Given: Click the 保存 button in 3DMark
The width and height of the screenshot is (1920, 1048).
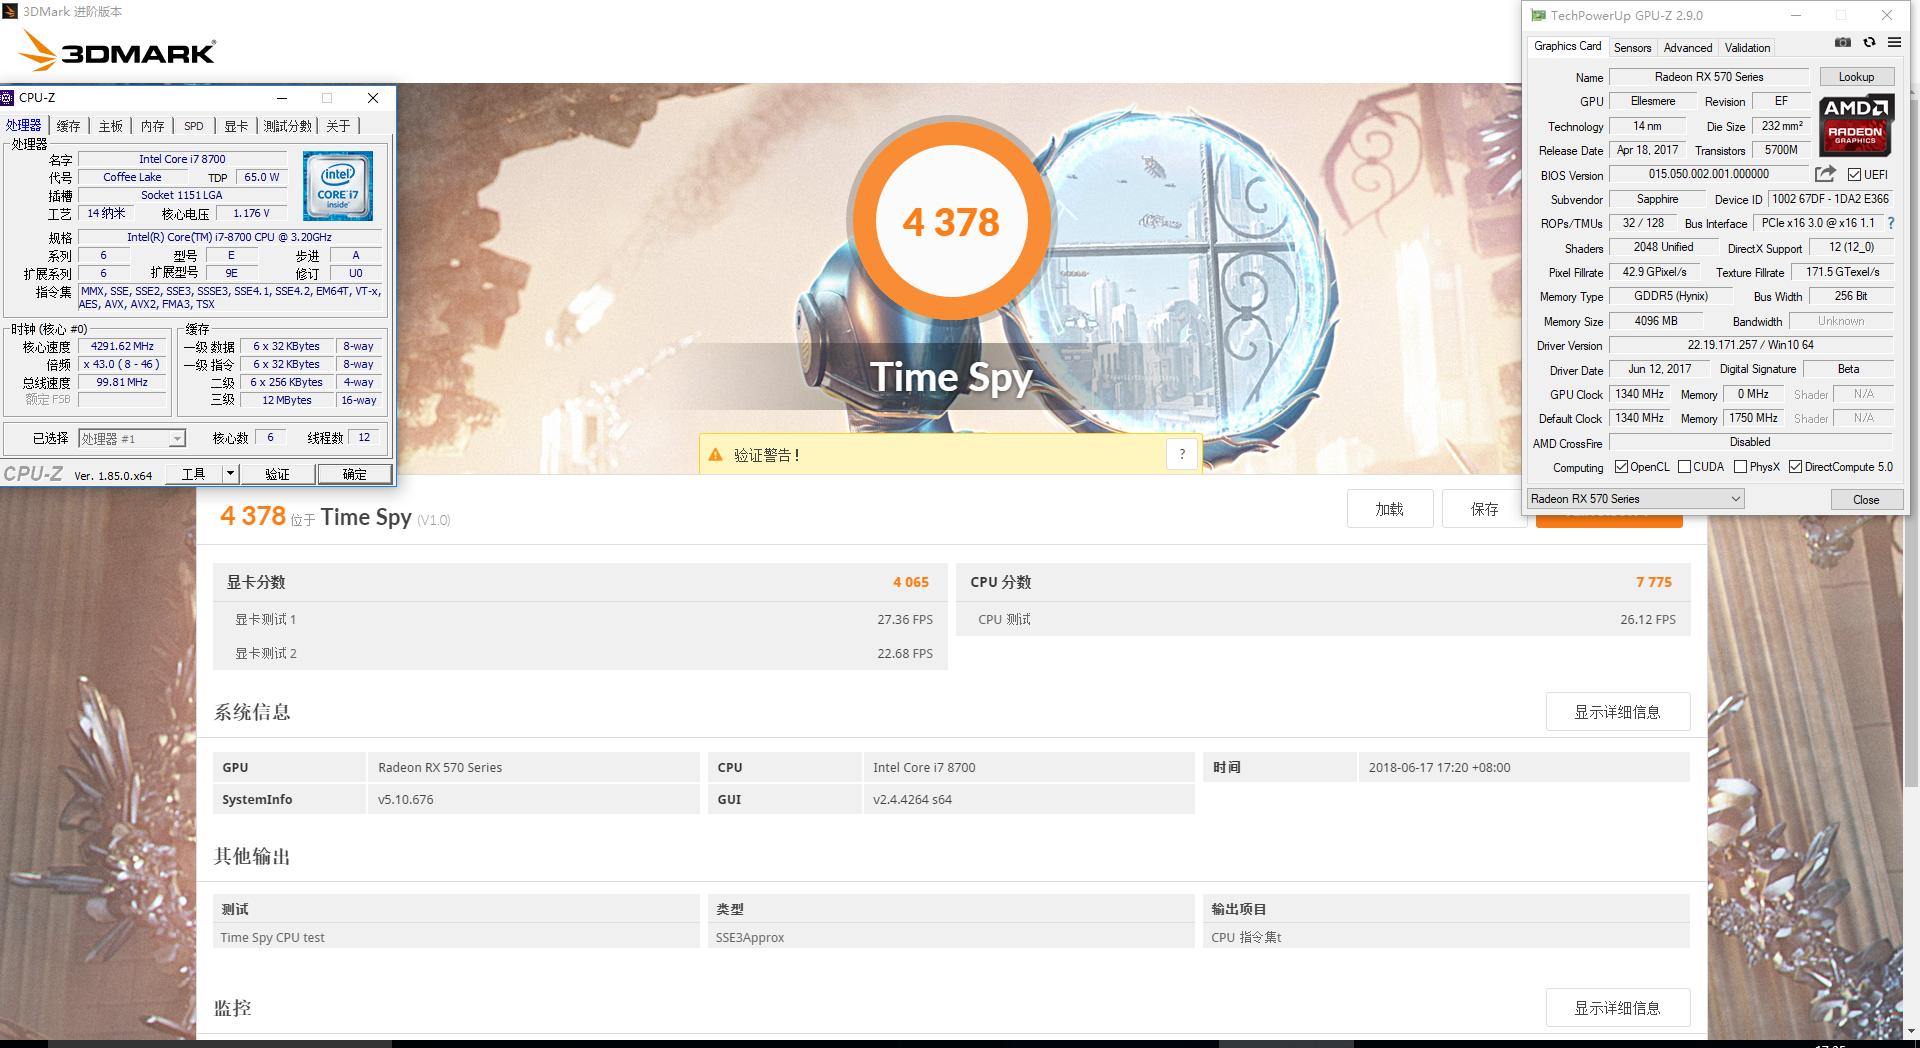Looking at the screenshot, I should [x=1484, y=509].
